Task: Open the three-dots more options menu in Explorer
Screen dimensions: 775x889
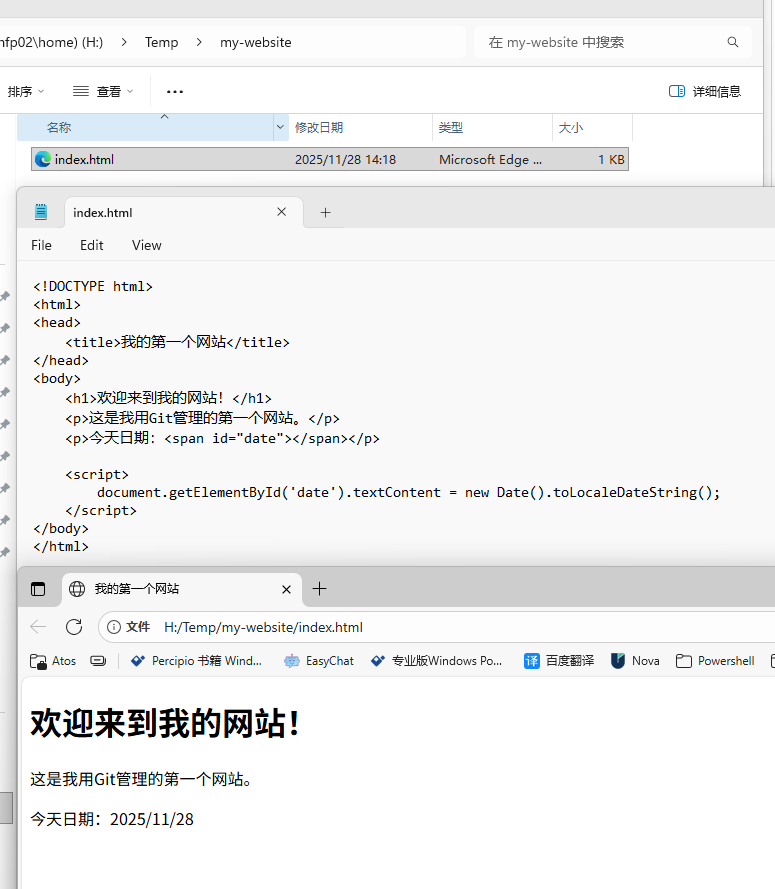Action: click(175, 91)
